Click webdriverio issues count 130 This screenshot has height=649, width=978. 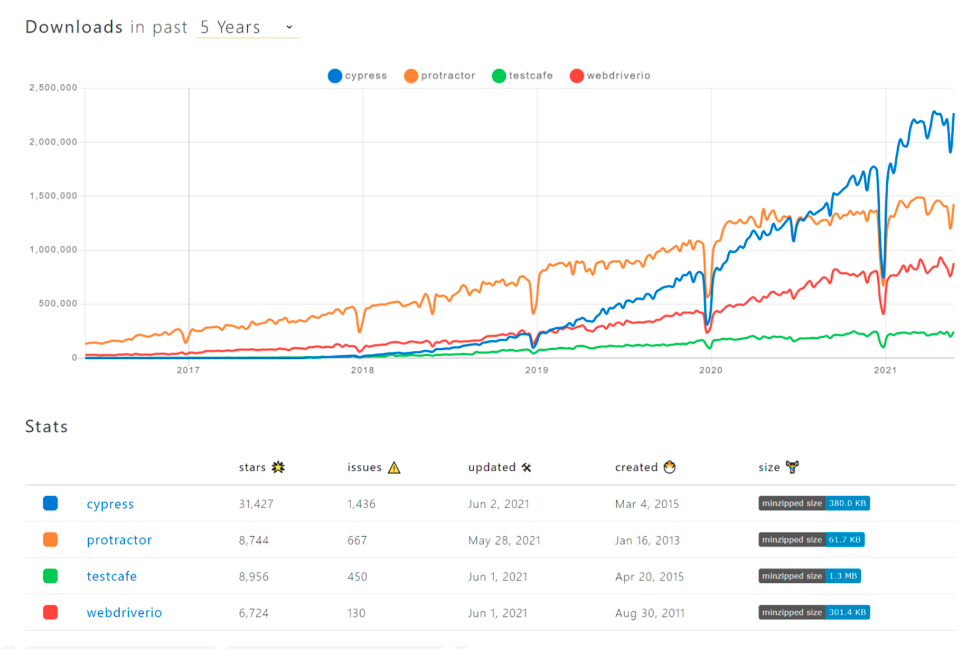(x=356, y=613)
